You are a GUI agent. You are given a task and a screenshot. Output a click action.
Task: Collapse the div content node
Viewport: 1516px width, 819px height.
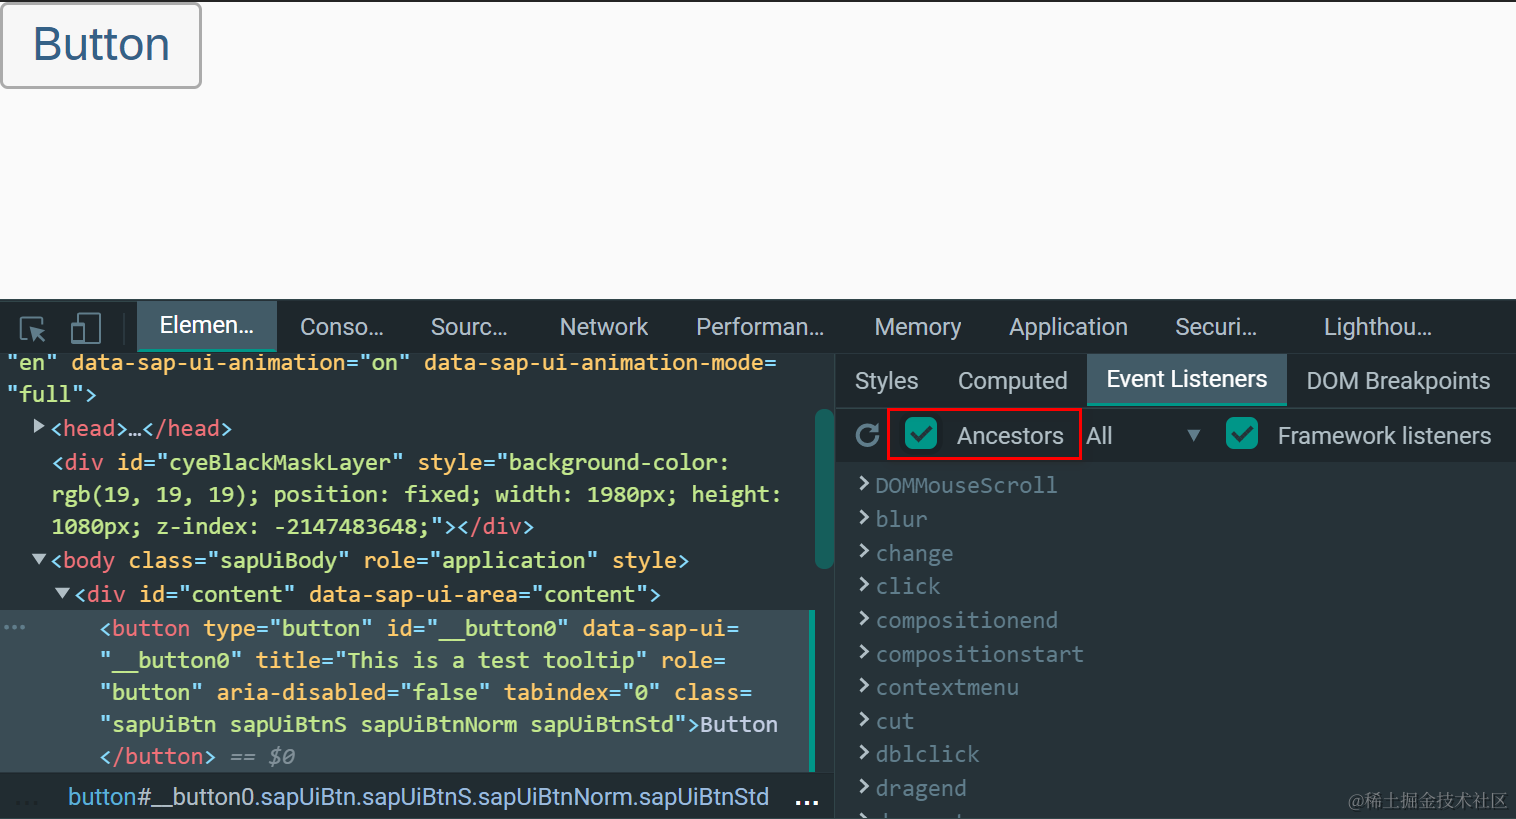pyautogui.click(x=62, y=593)
